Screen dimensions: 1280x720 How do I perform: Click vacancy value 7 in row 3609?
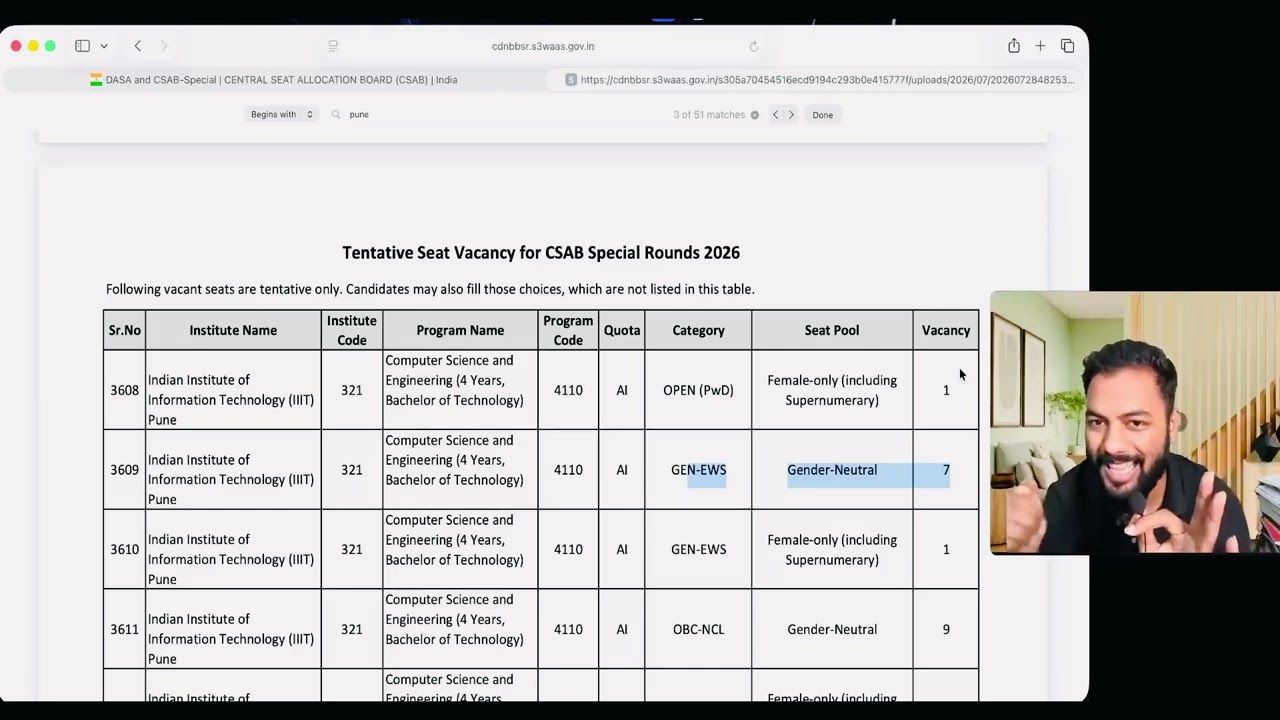click(x=946, y=470)
